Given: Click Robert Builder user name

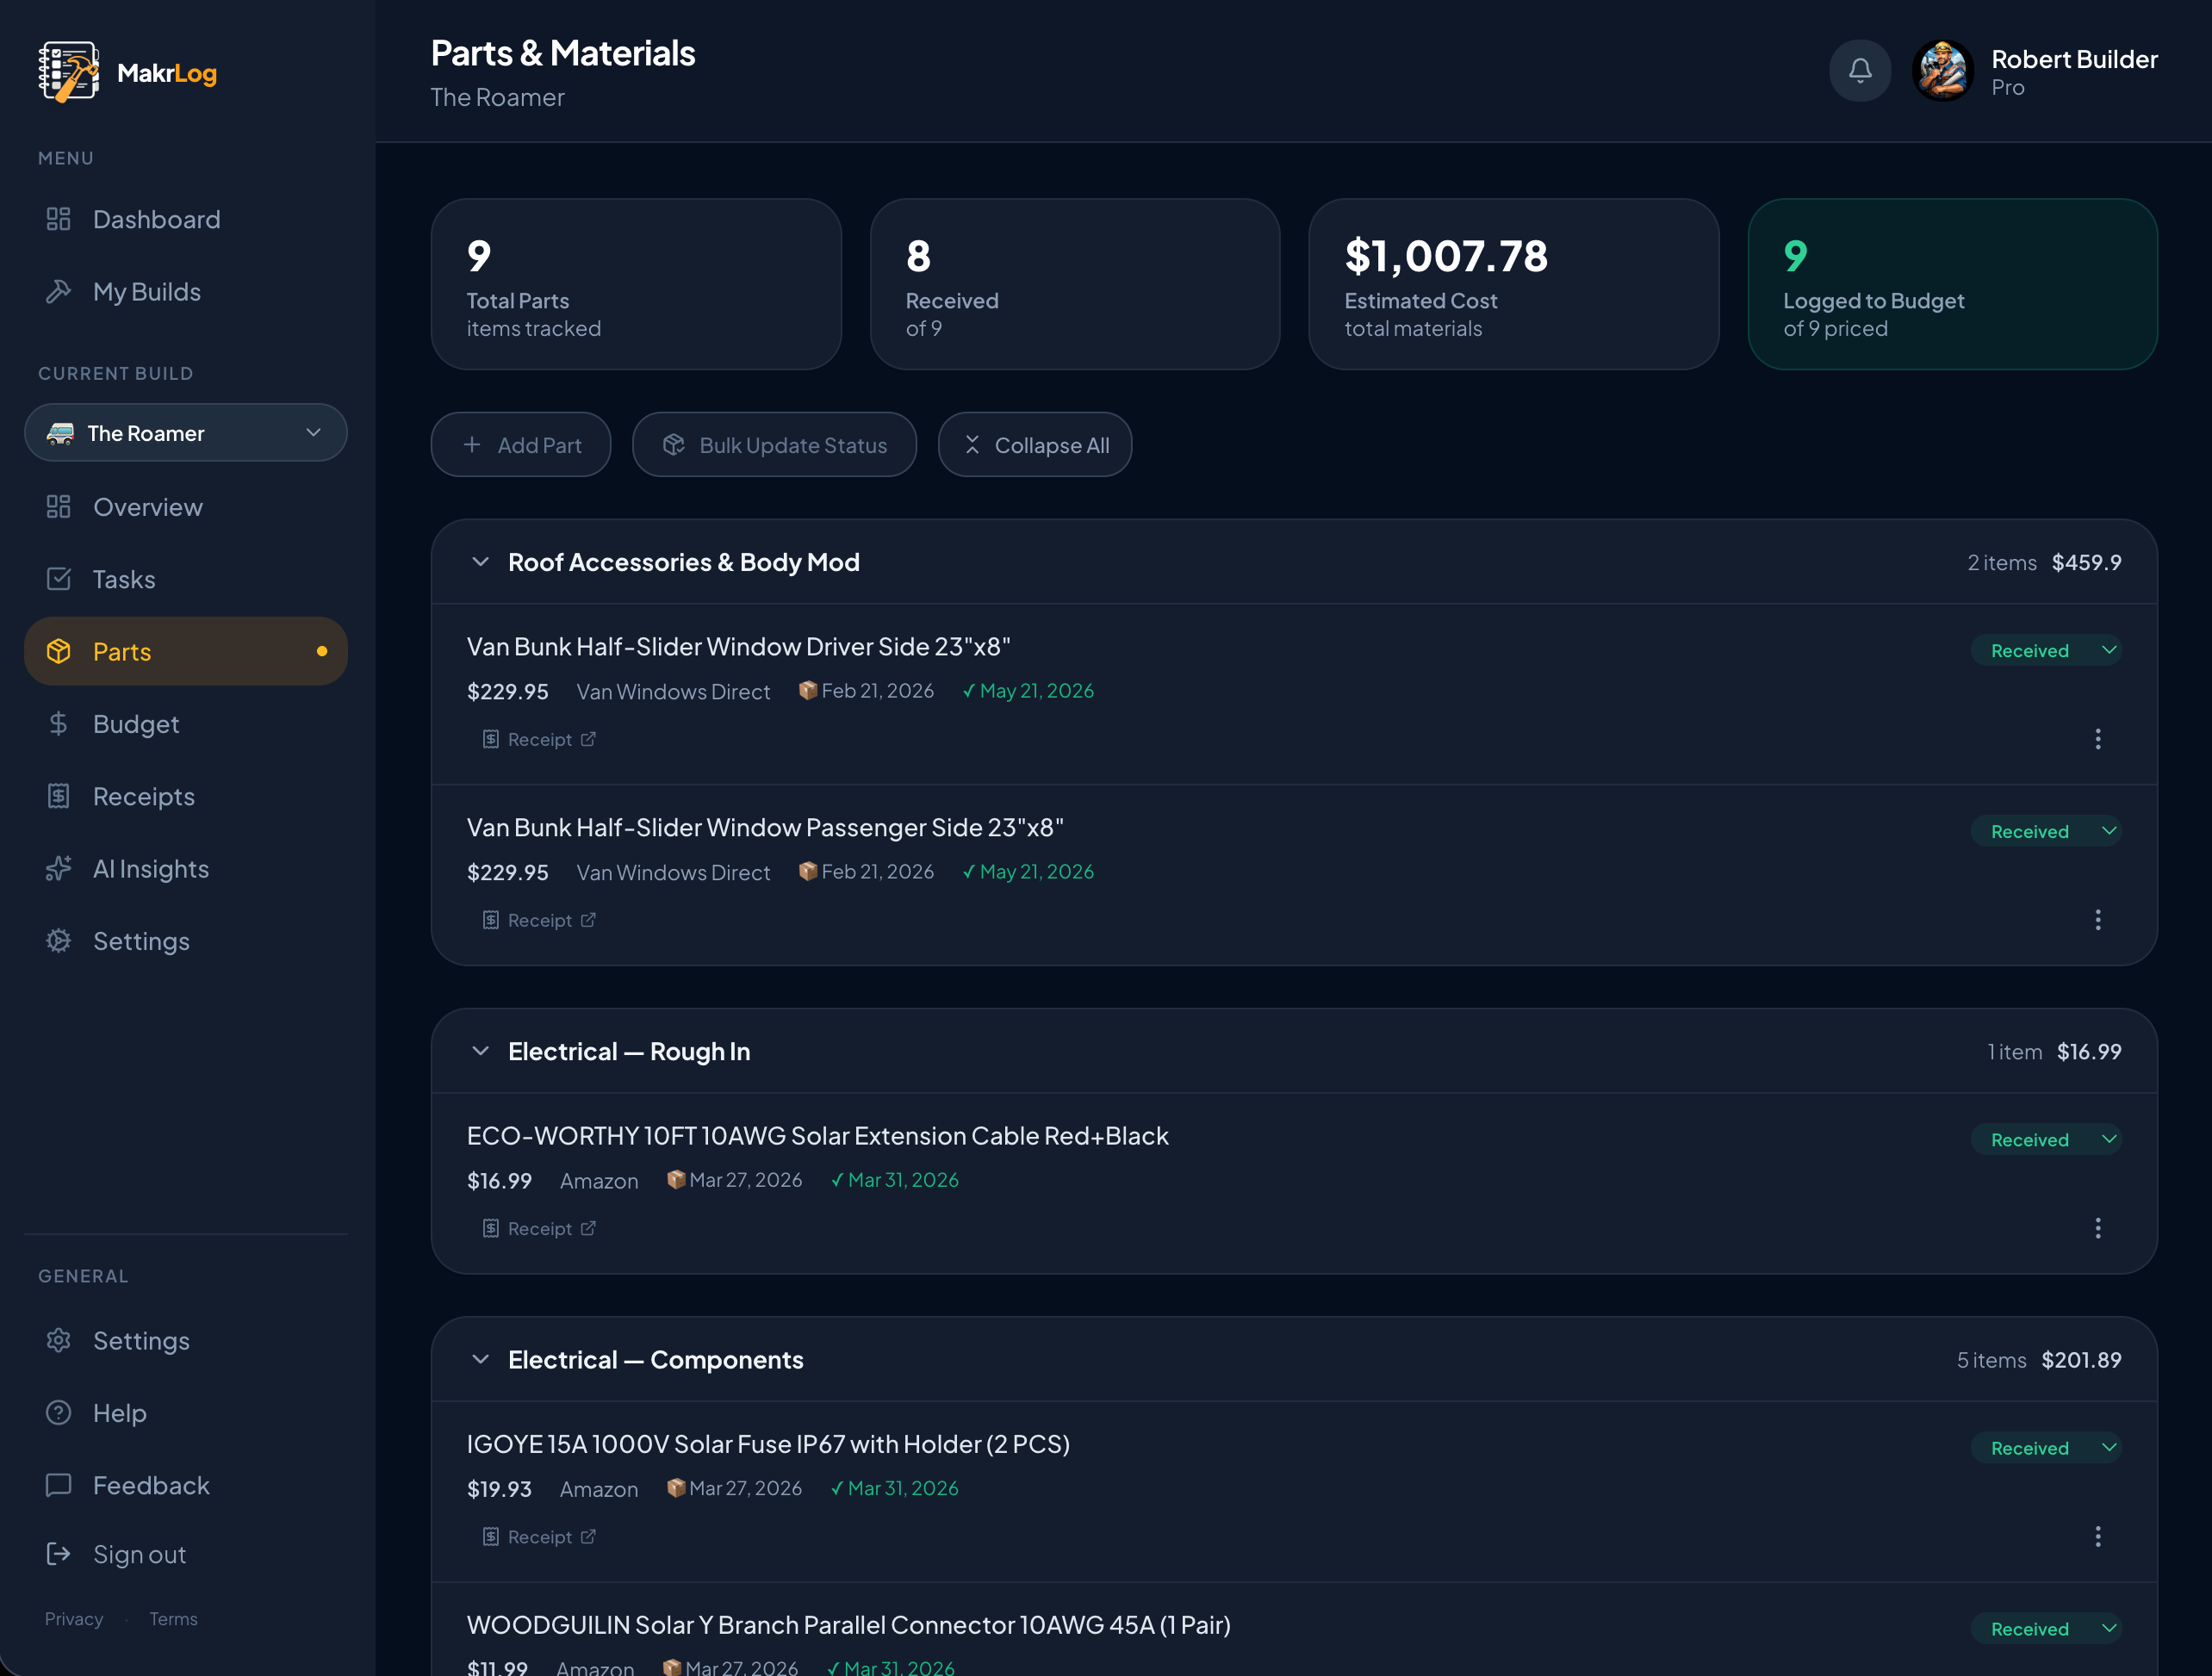Looking at the screenshot, I should pyautogui.click(x=2074, y=59).
